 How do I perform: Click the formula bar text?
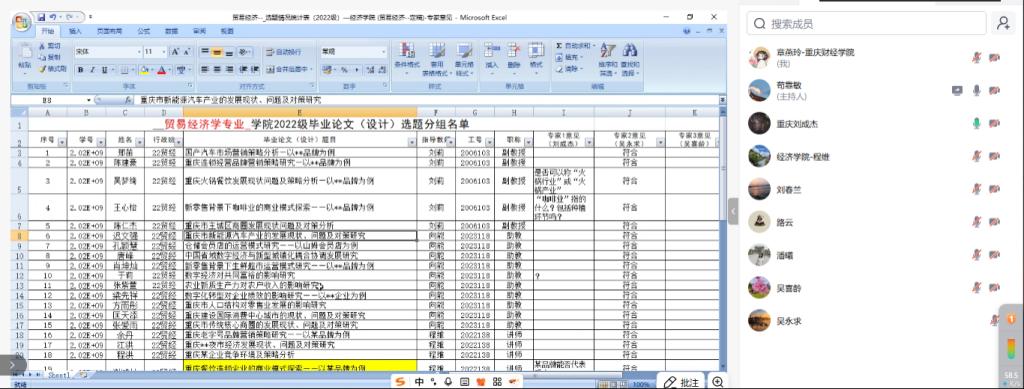click(x=231, y=101)
